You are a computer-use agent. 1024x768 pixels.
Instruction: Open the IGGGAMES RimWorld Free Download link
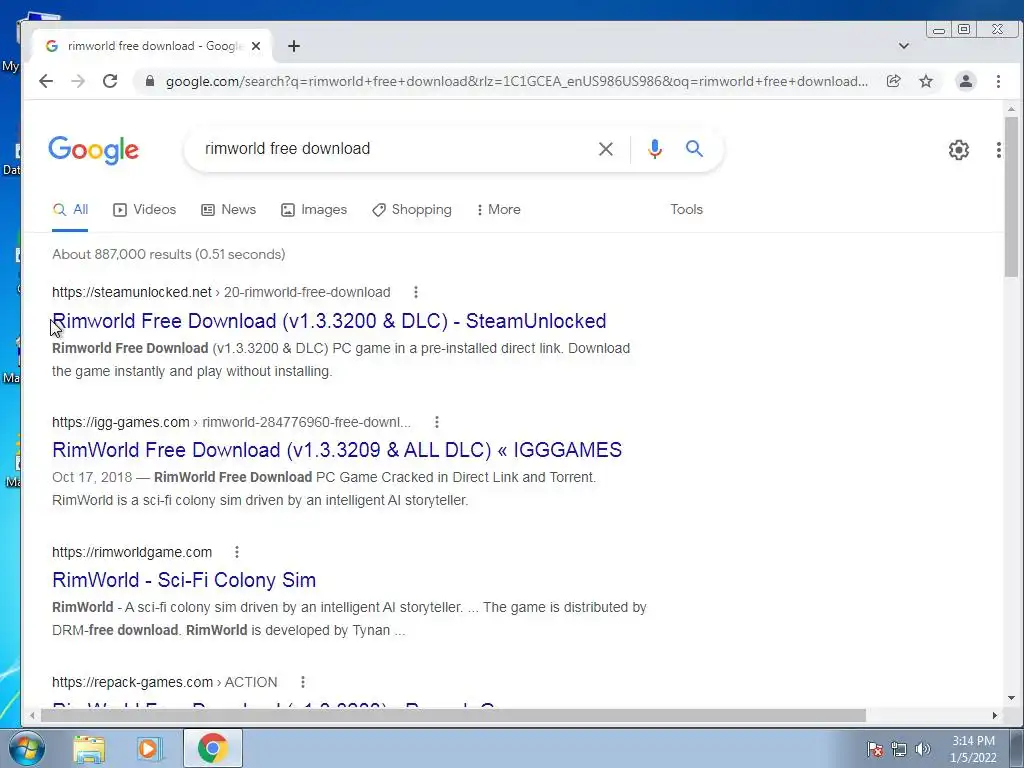tap(337, 450)
